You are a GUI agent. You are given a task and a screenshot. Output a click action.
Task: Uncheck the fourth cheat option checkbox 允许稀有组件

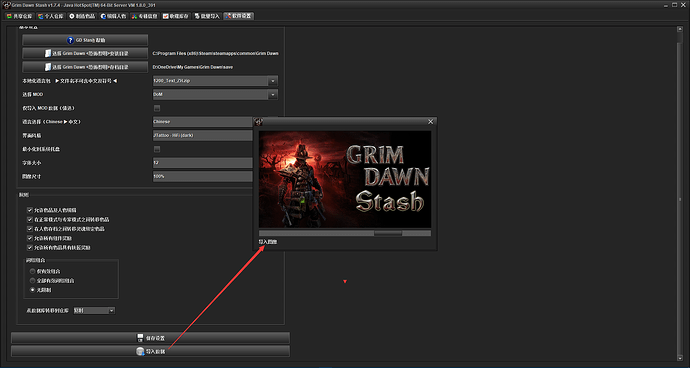[x=30, y=238]
